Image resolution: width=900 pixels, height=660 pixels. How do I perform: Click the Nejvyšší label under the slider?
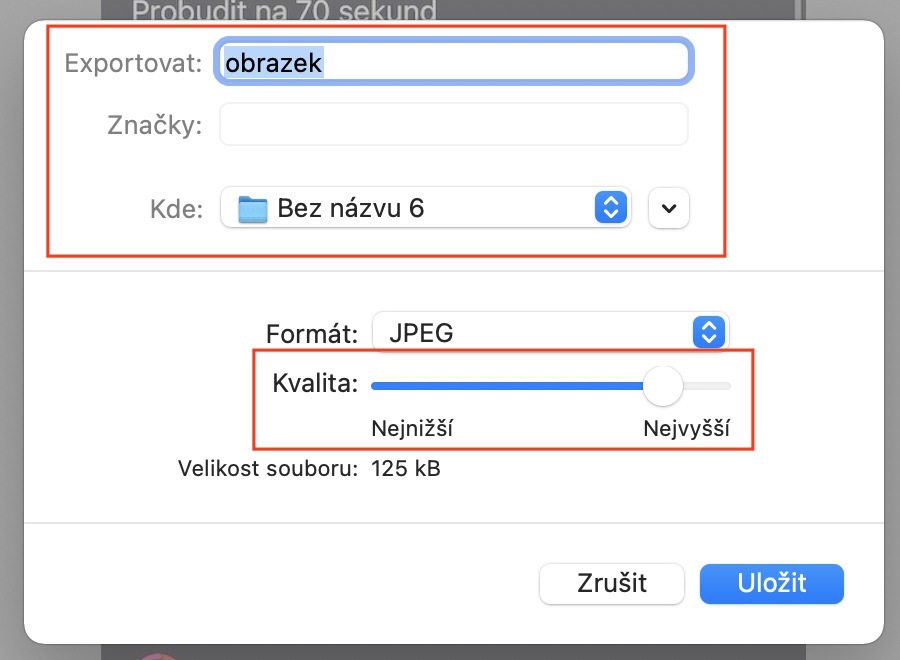687,430
